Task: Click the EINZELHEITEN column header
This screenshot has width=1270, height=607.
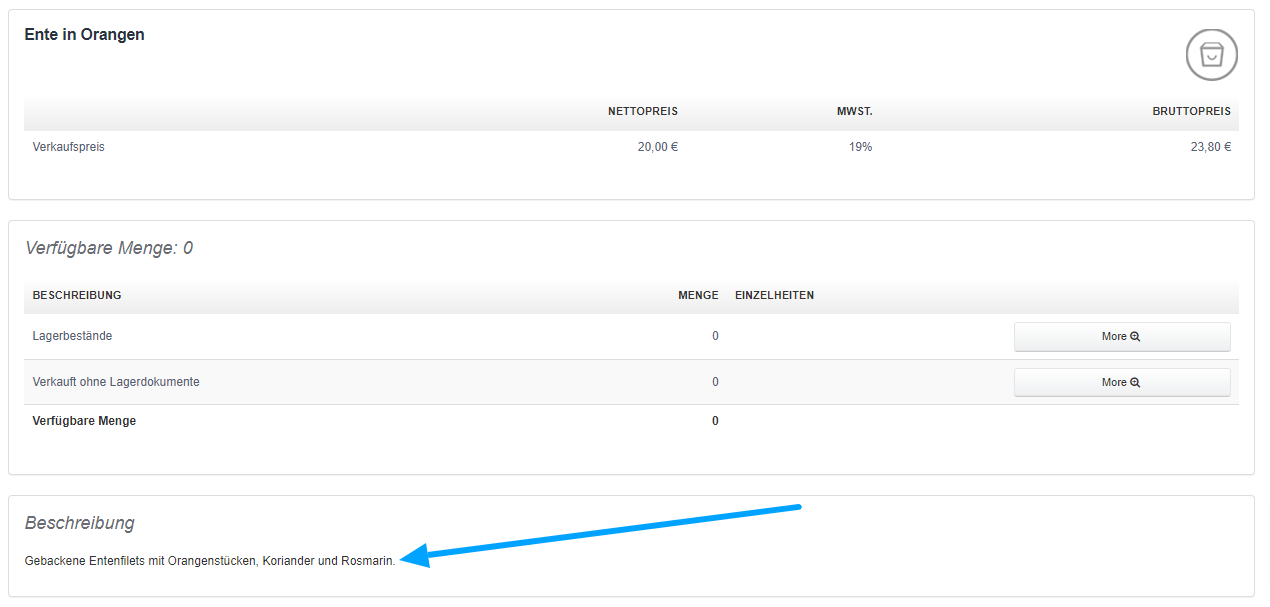Action: pyautogui.click(x=775, y=296)
